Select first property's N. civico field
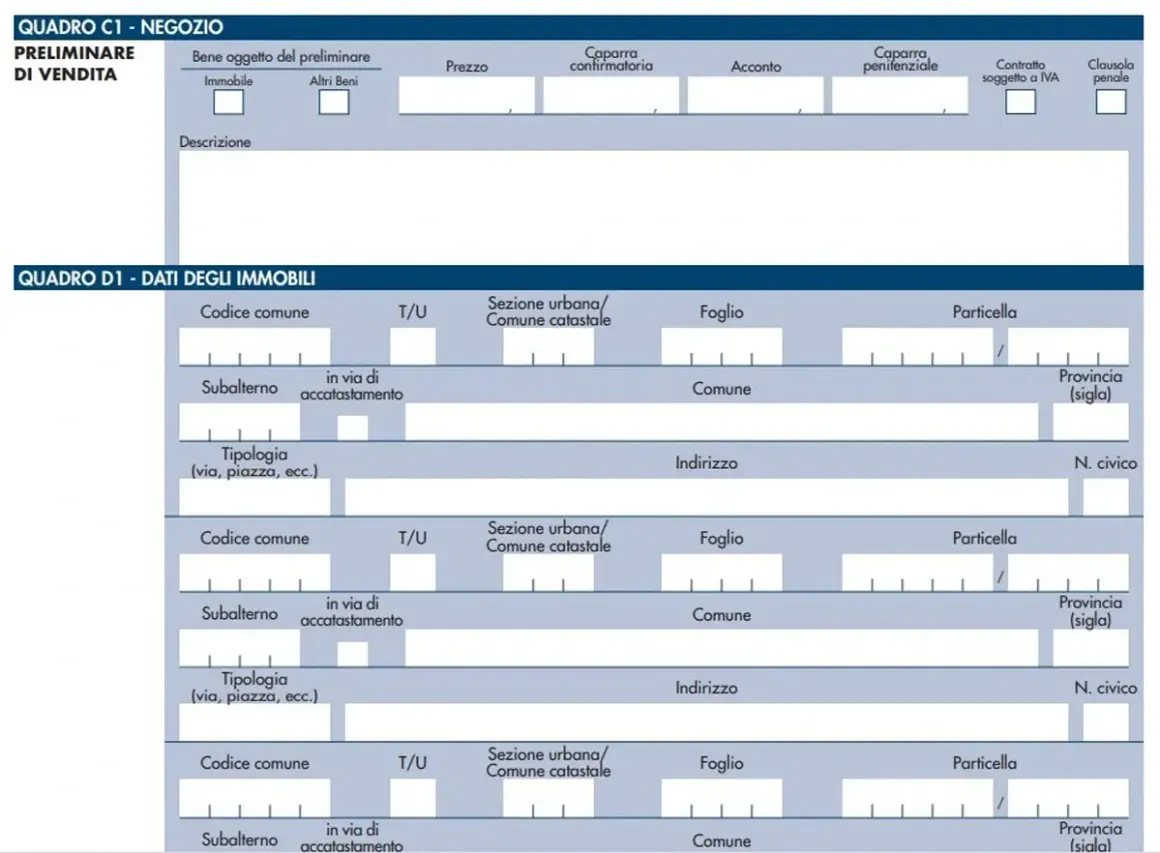This screenshot has height=853, width=1160. 1106,496
